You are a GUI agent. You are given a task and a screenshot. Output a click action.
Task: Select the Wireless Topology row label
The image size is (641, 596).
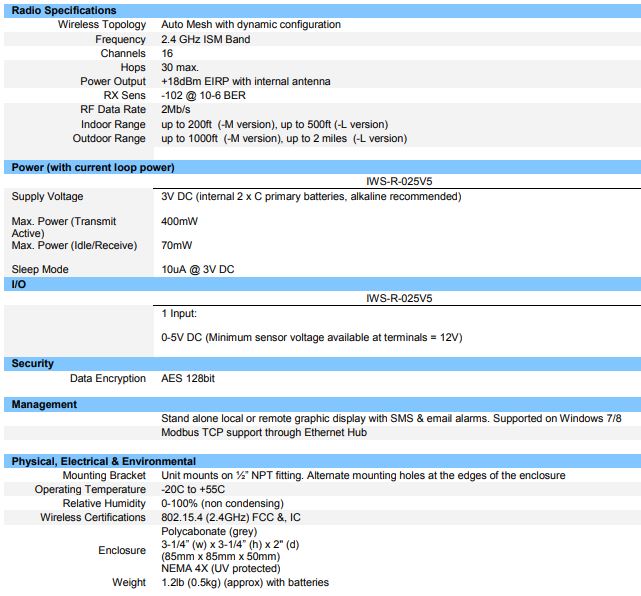click(x=101, y=24)
